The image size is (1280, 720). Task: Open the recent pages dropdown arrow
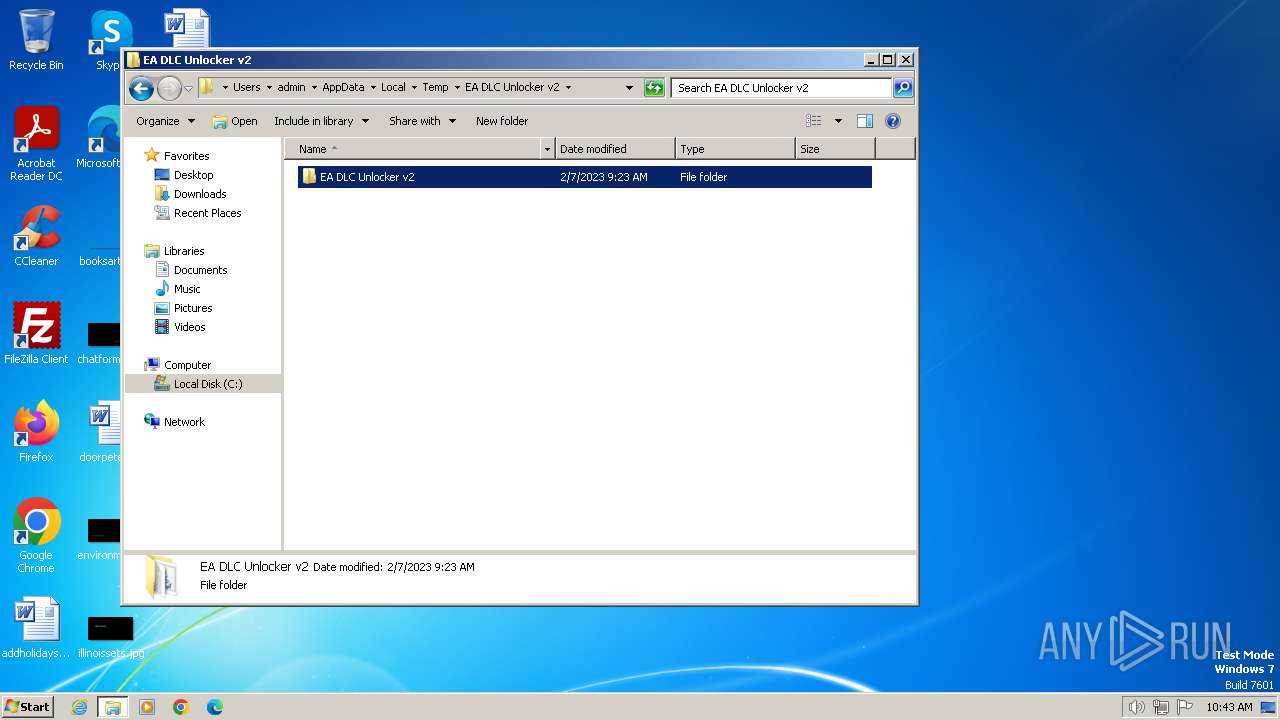(188, 88)
